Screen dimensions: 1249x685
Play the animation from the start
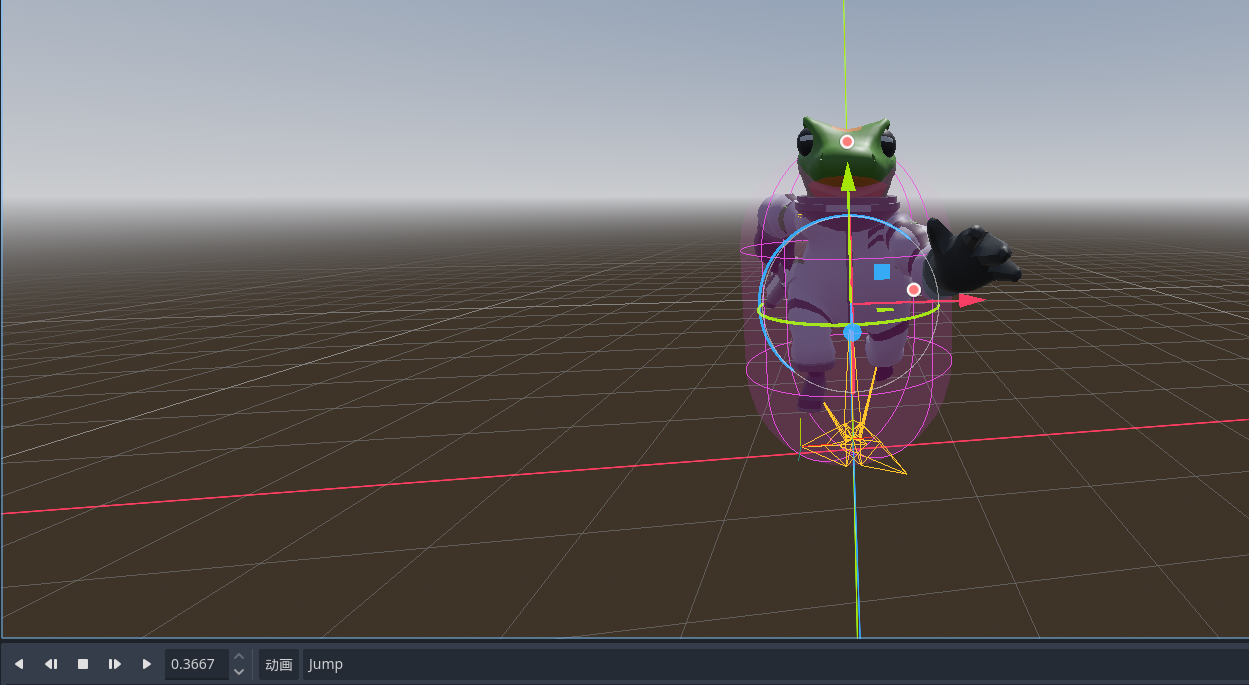click(x=115, y=664)
